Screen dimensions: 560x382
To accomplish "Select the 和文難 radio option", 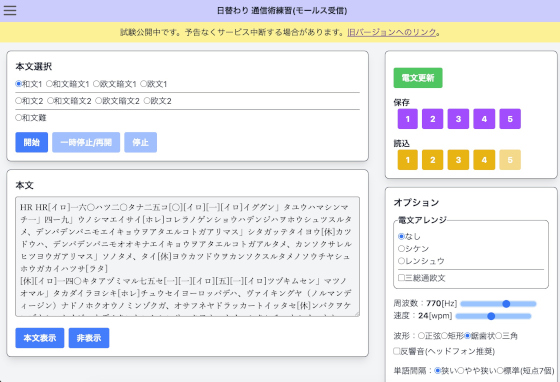I will pos(18,117).
